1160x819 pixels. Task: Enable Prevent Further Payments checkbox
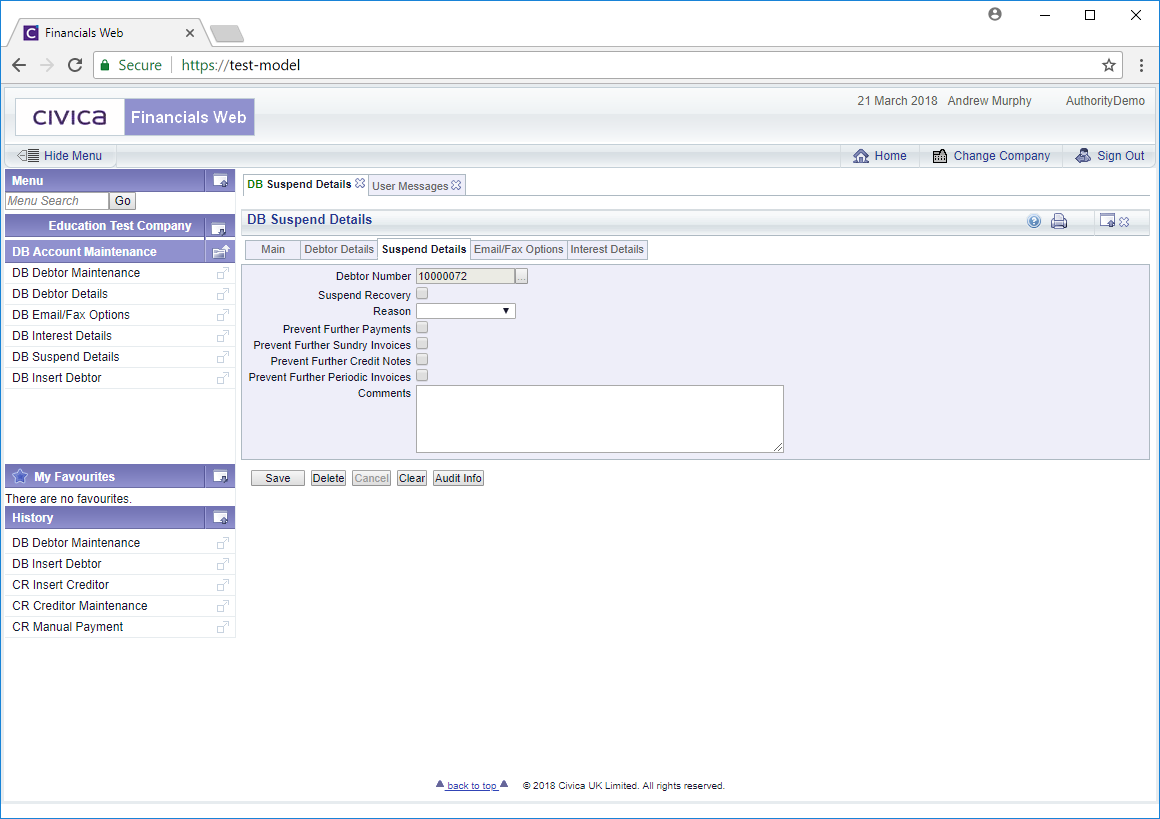(422, 328)
